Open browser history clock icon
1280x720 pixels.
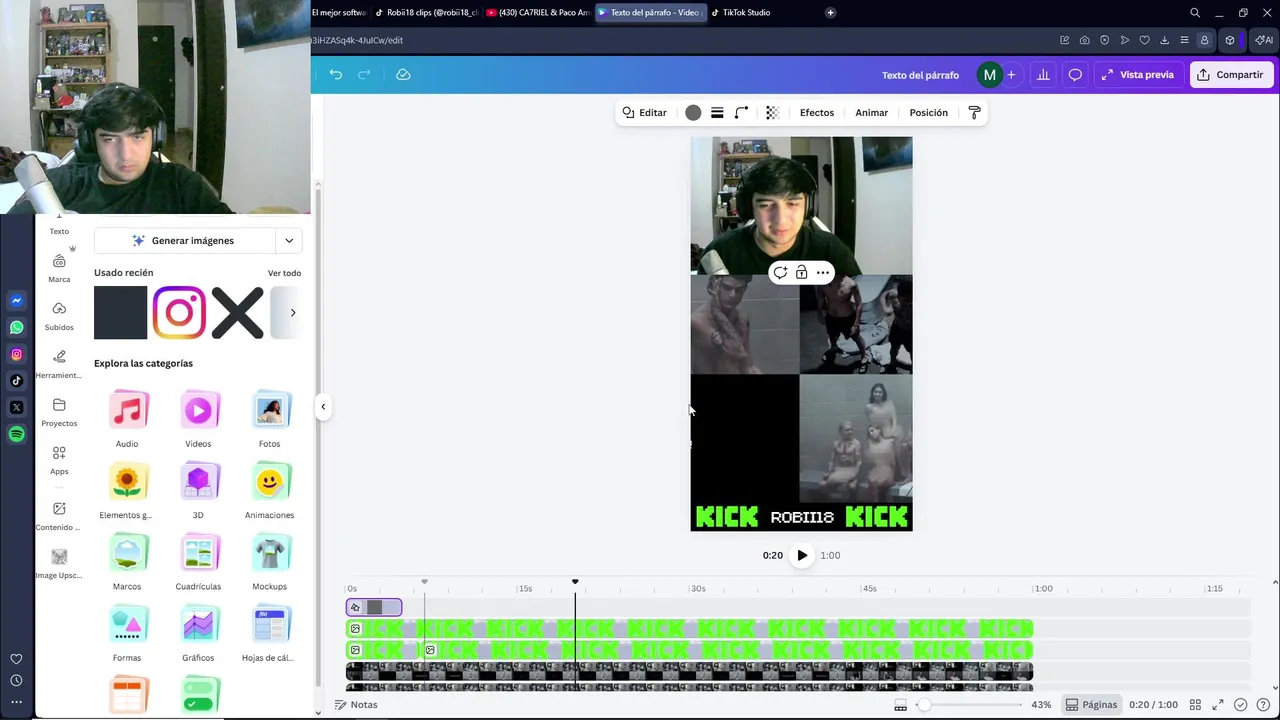(16, 680)
